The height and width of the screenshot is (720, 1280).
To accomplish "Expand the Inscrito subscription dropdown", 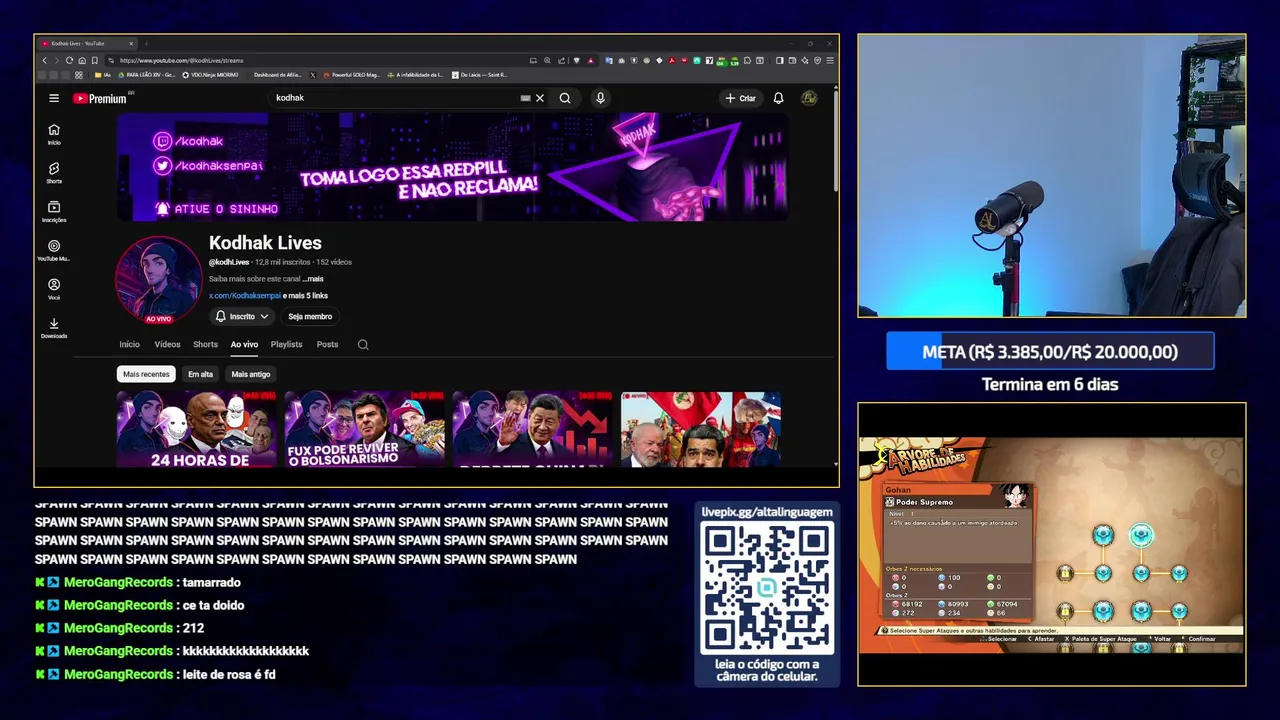I will [243, 316].
